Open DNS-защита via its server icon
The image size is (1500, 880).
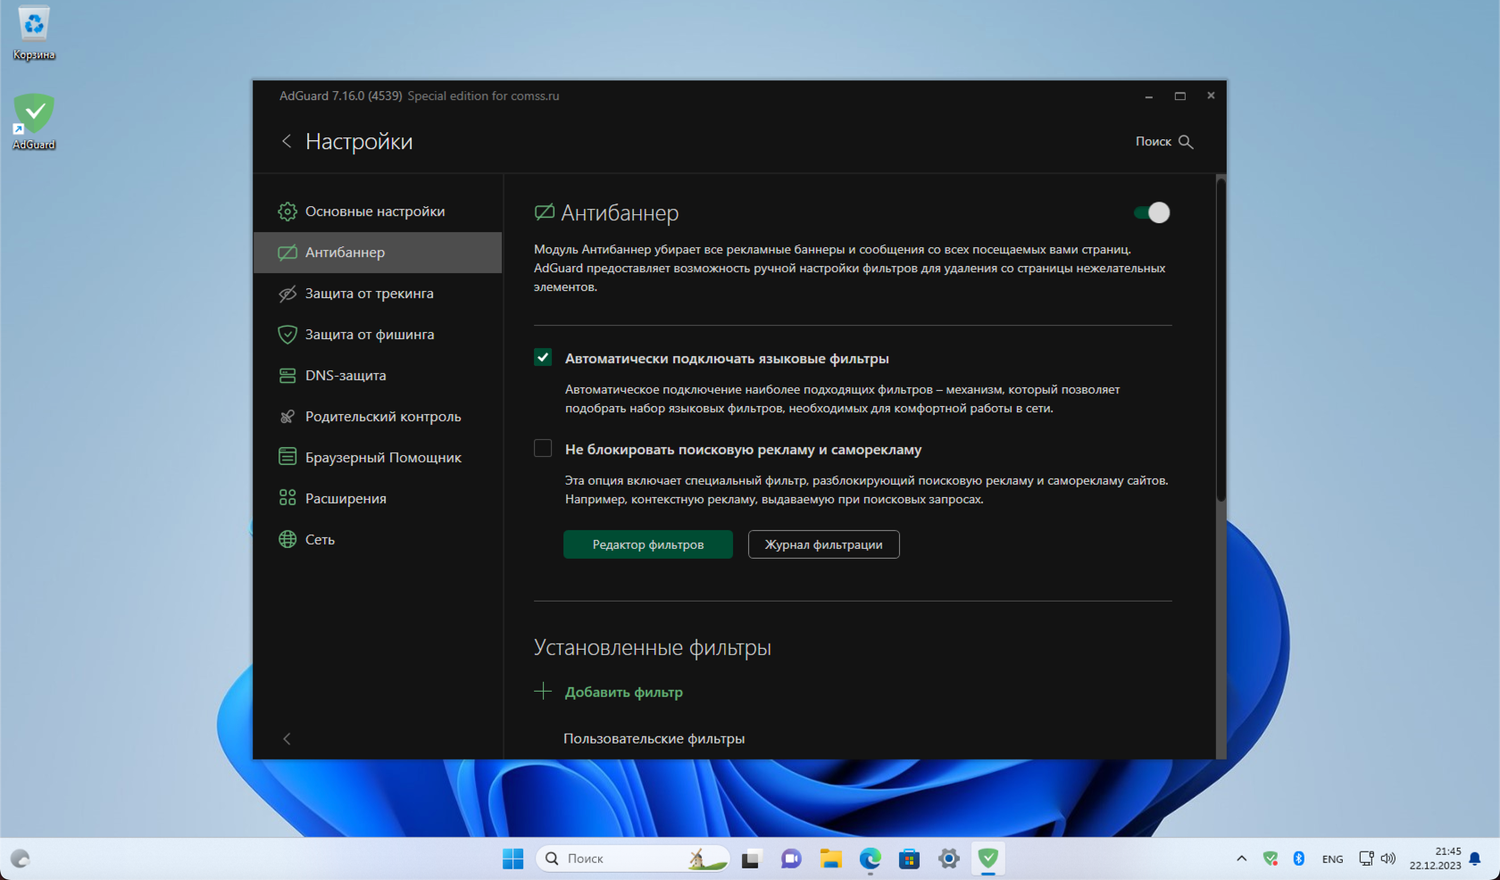[287, 375]
